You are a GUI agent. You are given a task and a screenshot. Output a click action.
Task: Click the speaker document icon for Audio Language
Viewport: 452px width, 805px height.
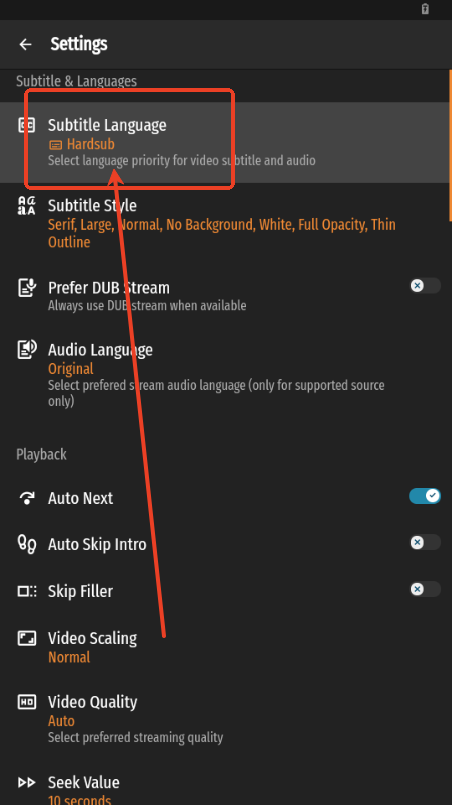[x=27, y=350]
